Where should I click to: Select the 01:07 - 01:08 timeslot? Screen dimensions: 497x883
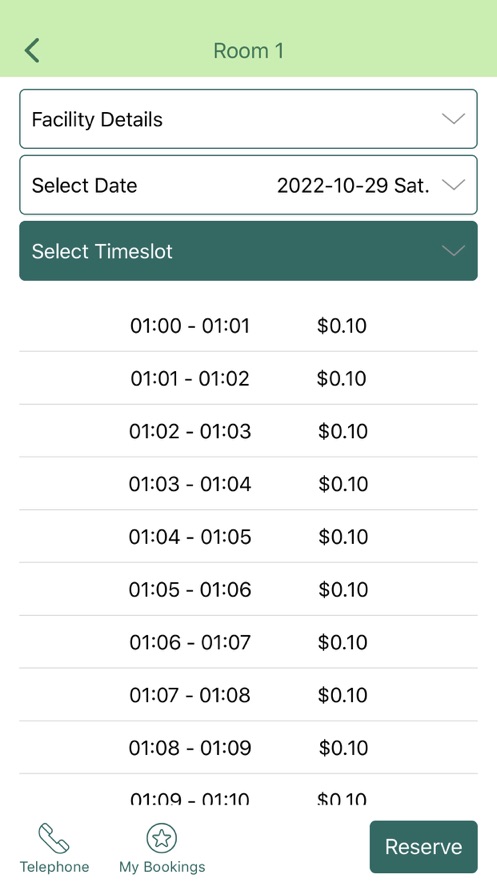click(248, 694)
